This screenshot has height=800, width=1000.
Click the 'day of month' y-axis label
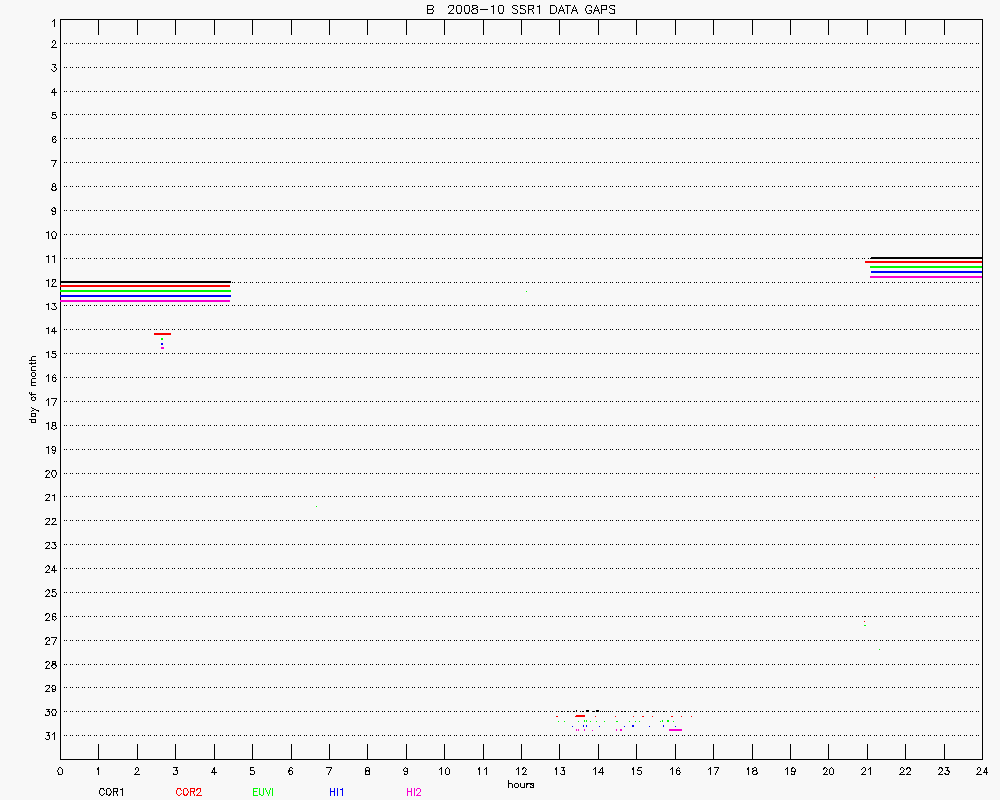[33, 389]
